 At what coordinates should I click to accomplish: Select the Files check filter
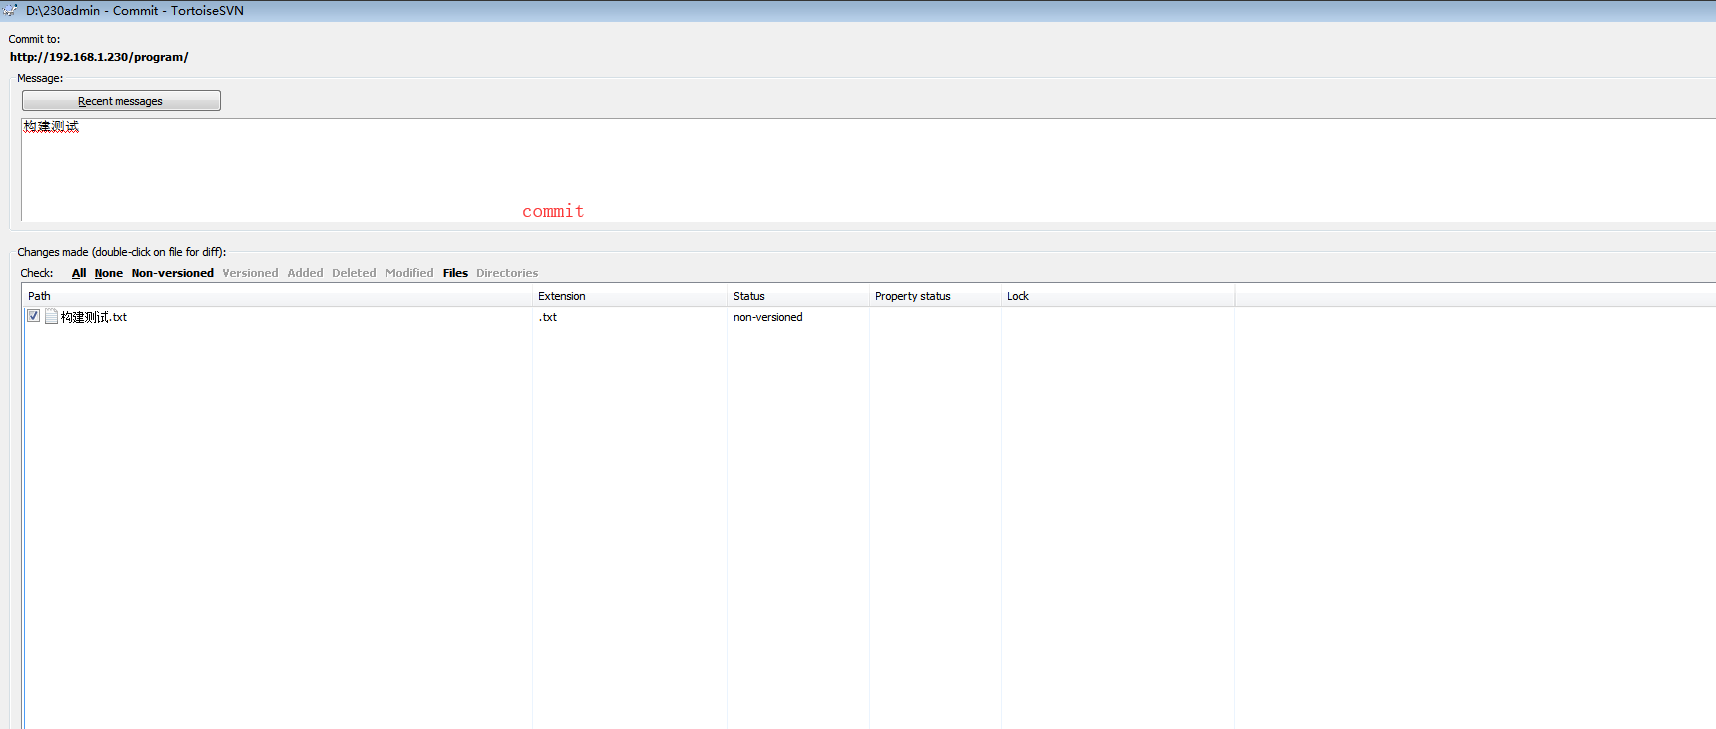click(x=455, y=273)
